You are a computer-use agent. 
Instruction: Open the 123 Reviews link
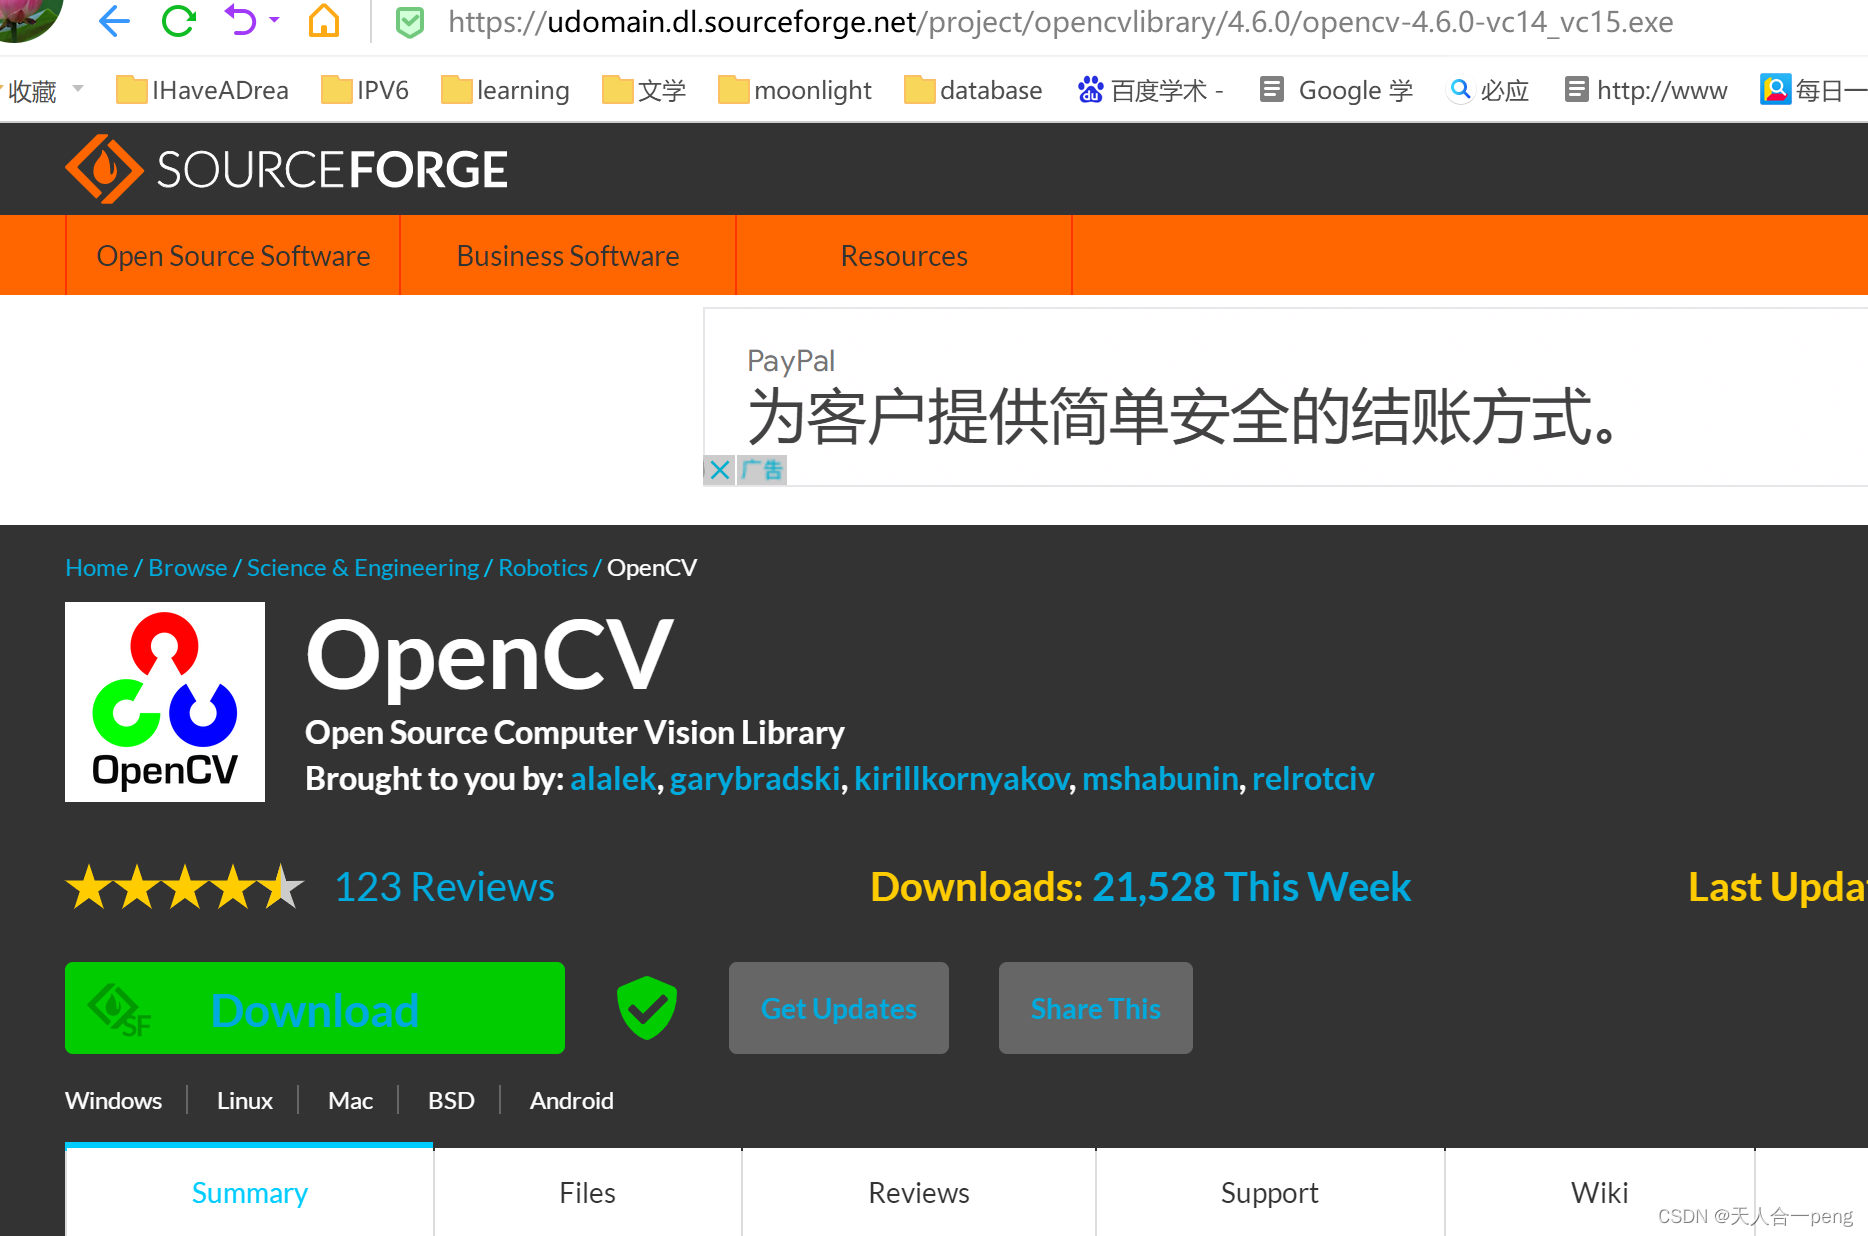tap(444, 887)
